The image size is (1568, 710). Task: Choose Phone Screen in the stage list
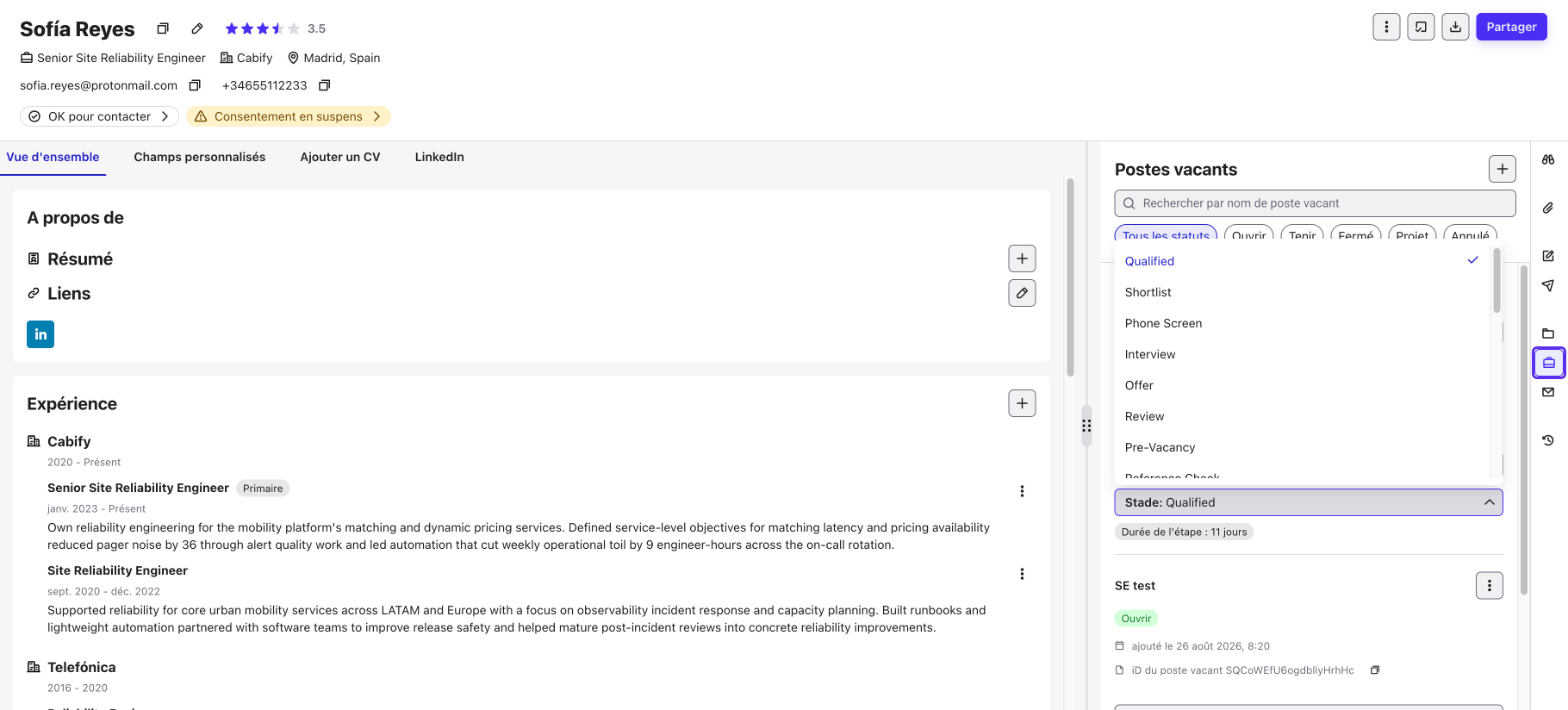1302,323
